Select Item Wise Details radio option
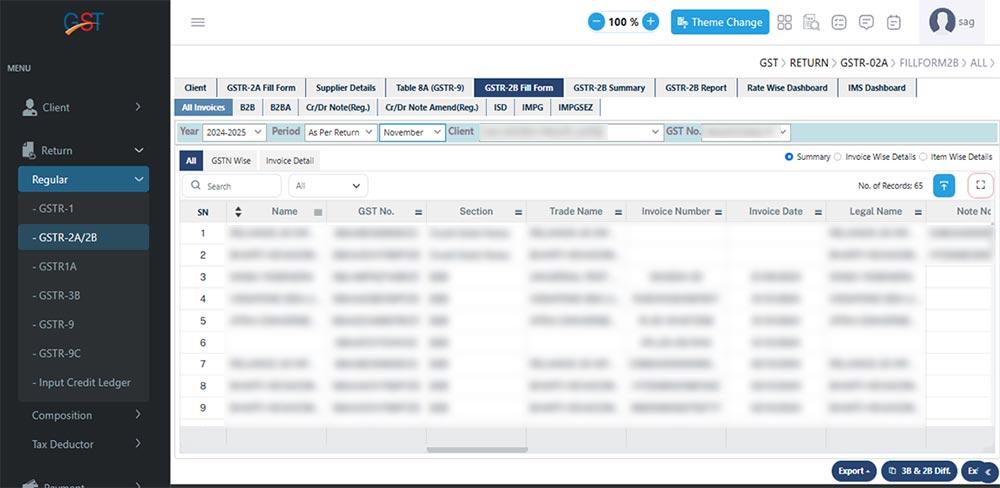The width and height of the screenshot is (1000, 488). (925, 157)
